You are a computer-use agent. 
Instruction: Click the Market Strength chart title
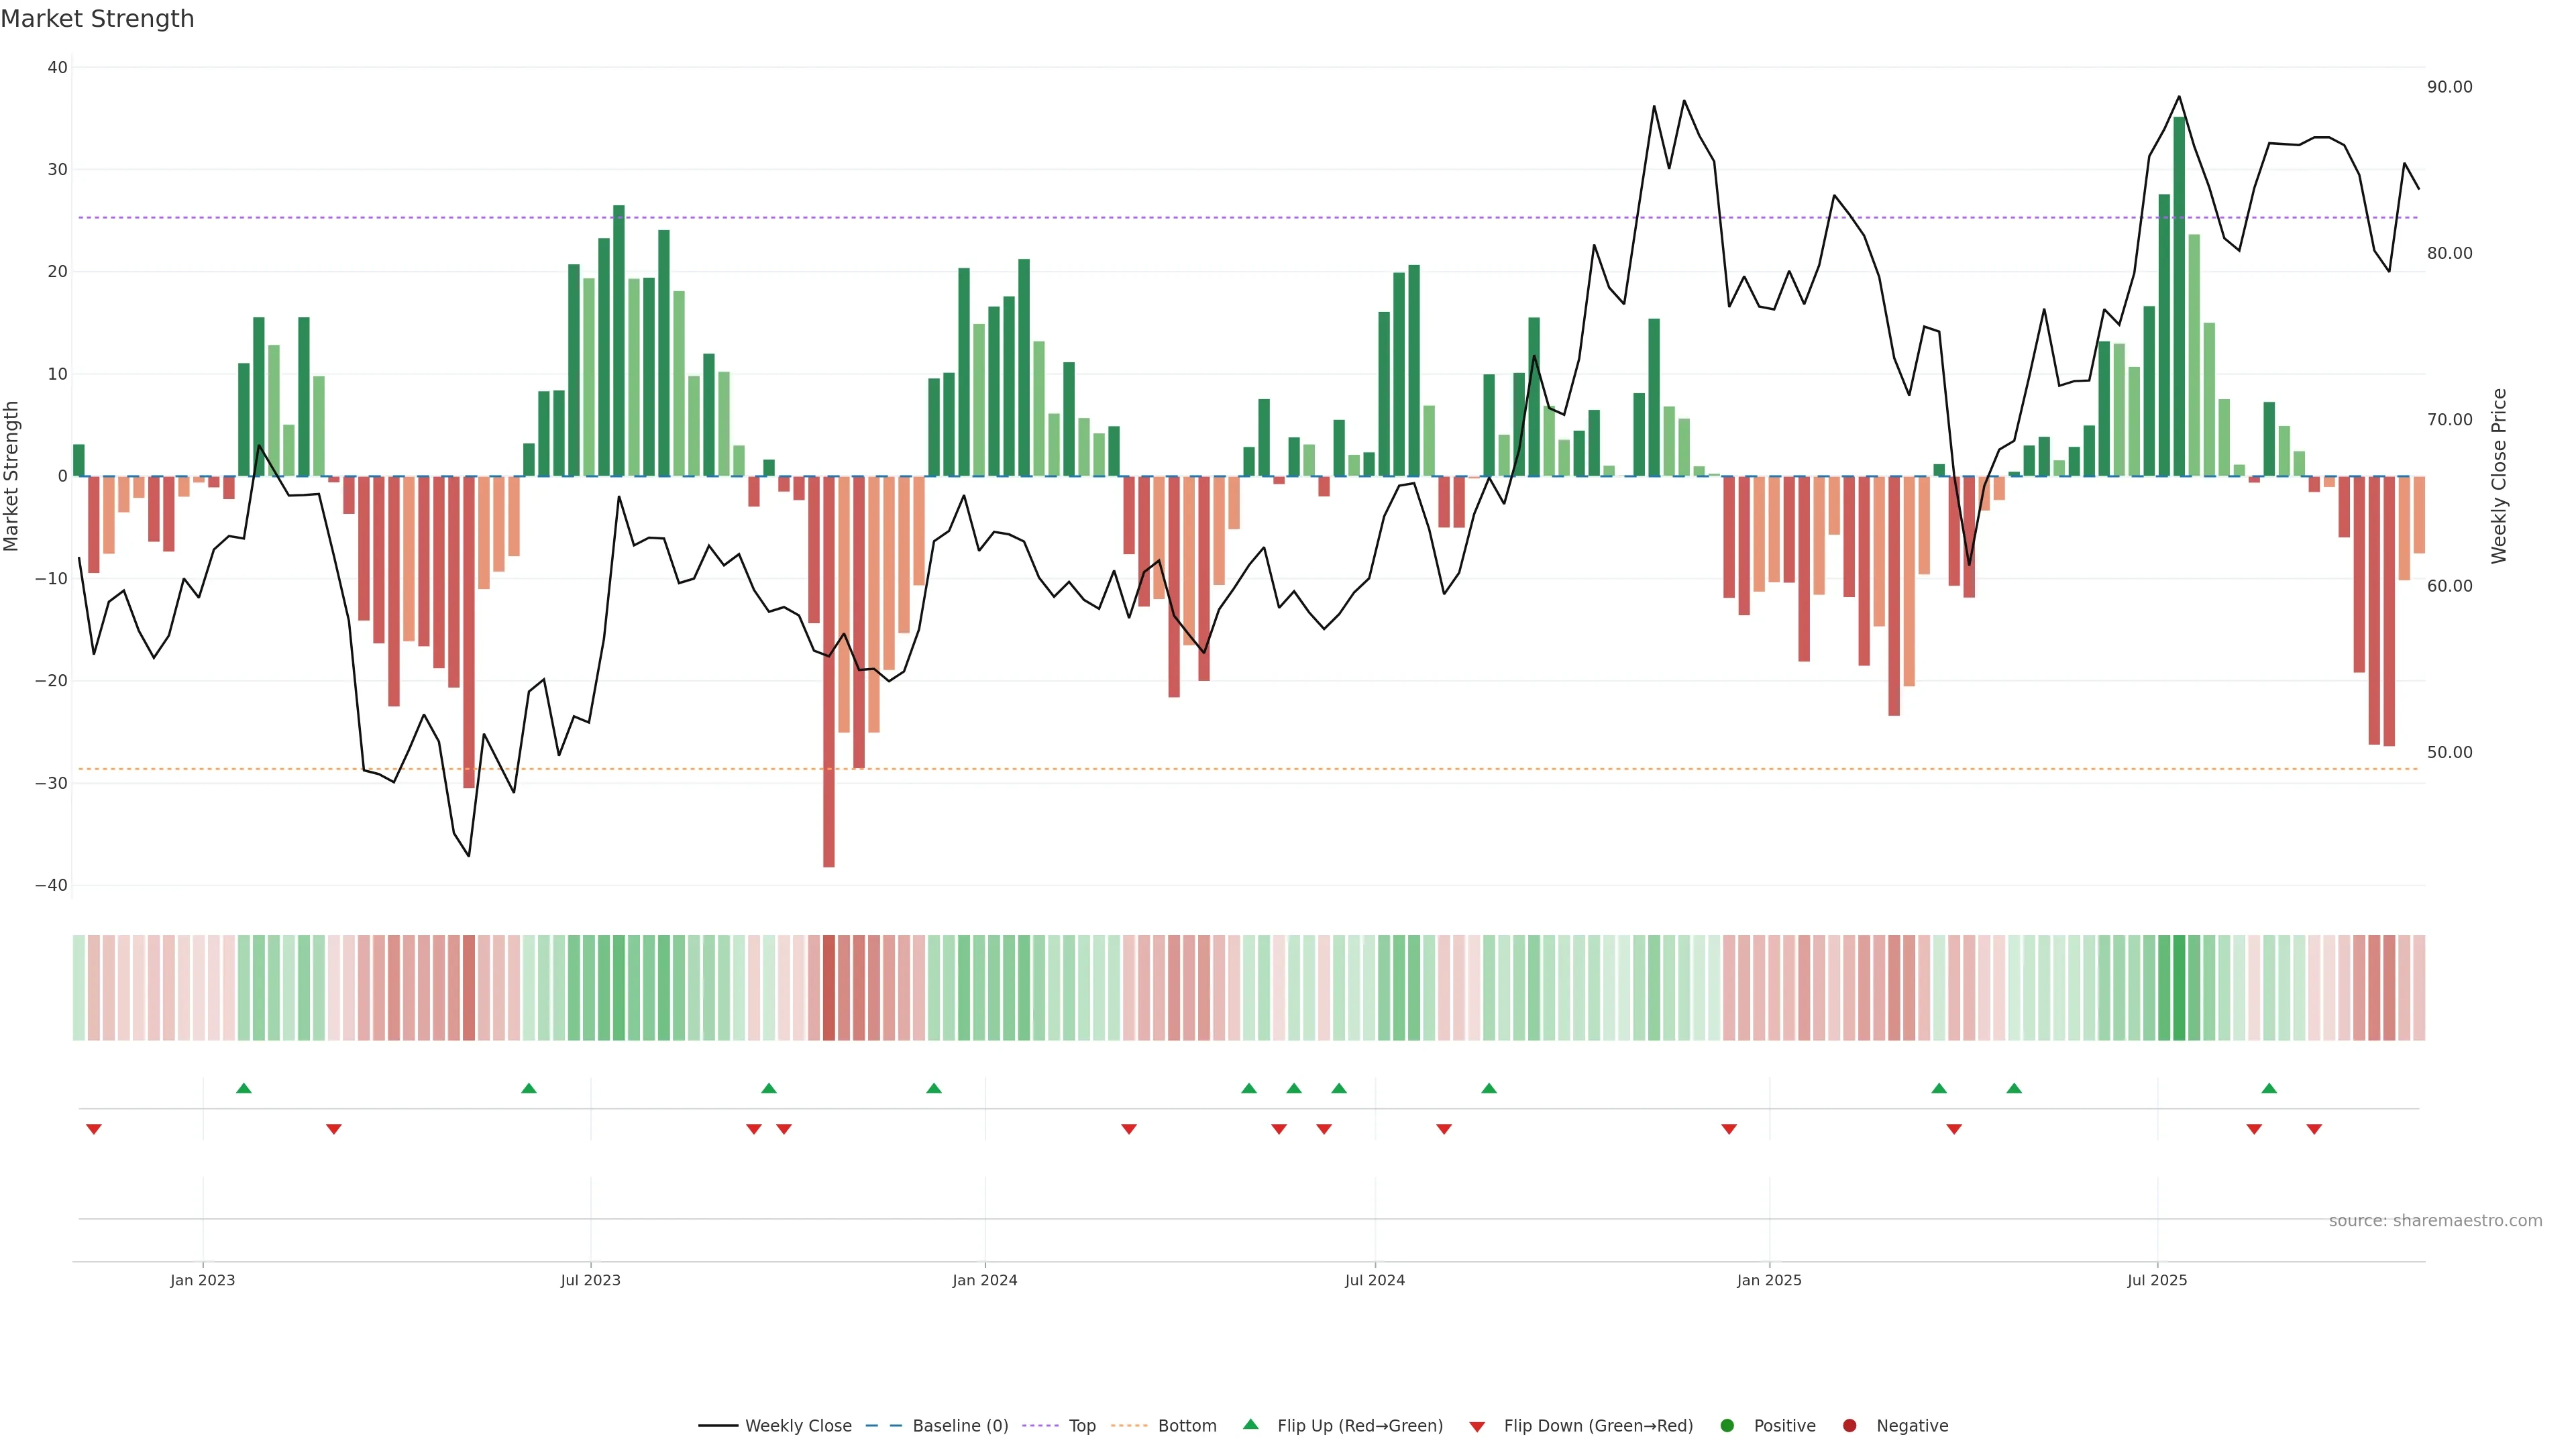tap(97, 19)
